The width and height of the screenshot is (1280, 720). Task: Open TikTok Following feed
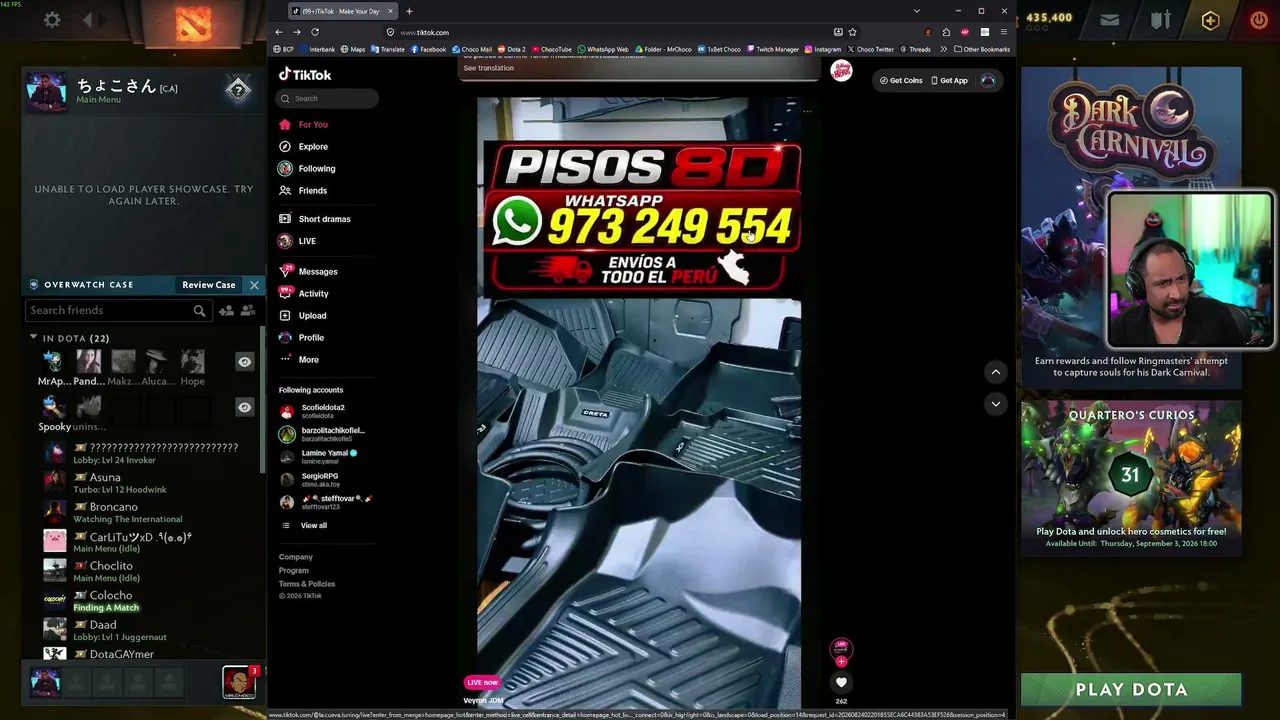tap(307, 168)
